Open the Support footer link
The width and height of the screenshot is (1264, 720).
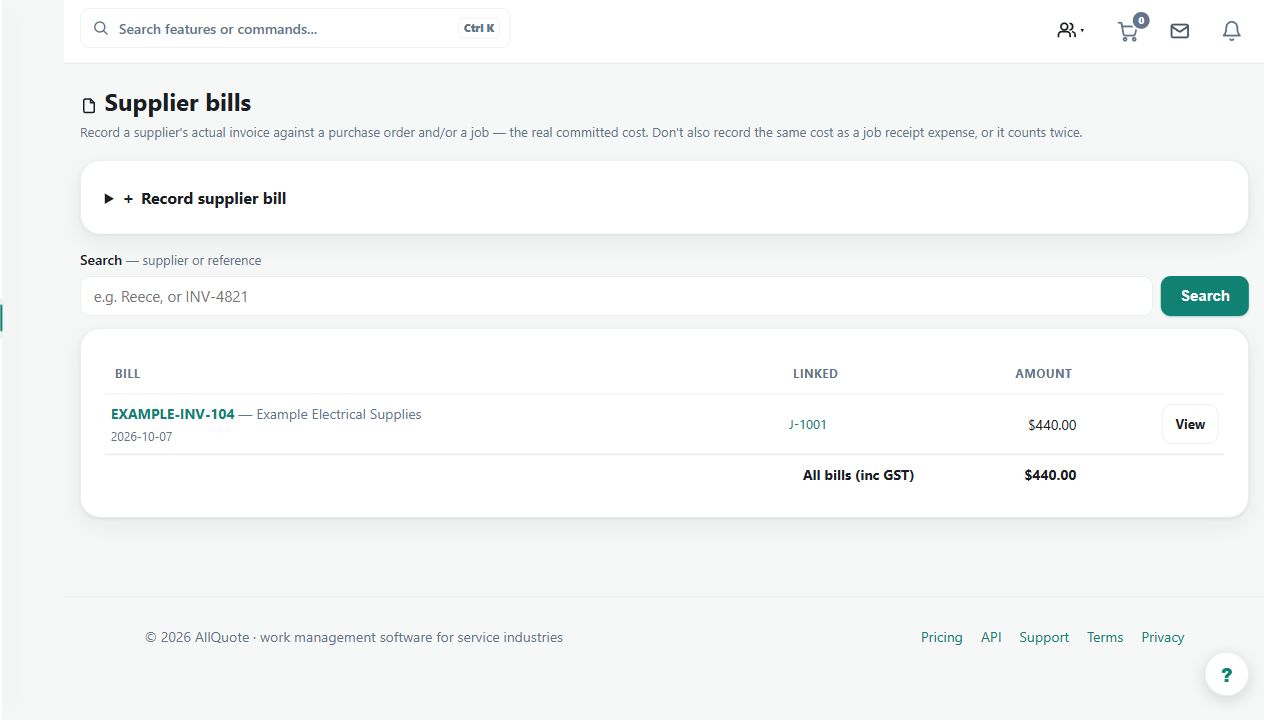(x=1044, y=637)
